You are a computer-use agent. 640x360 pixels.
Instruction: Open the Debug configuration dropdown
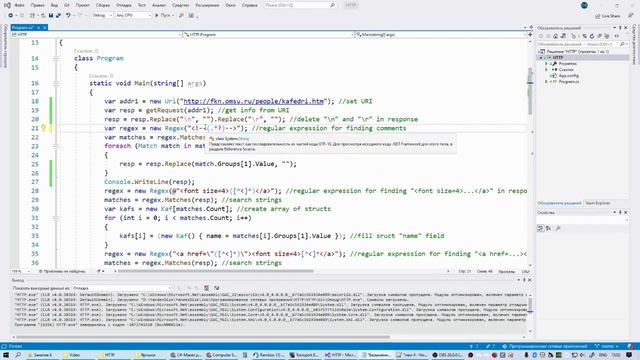(102, 15)
